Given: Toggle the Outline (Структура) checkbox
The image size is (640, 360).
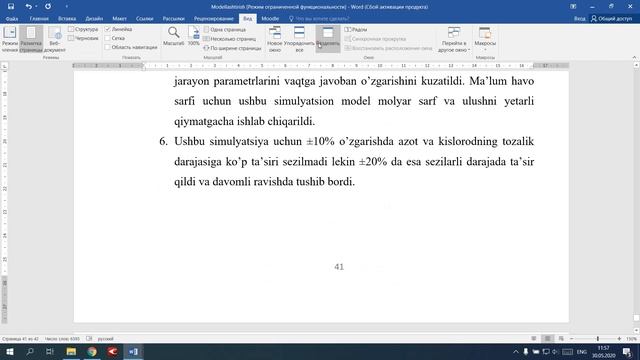Looking at the screenshot, I should tap(71, 29).
